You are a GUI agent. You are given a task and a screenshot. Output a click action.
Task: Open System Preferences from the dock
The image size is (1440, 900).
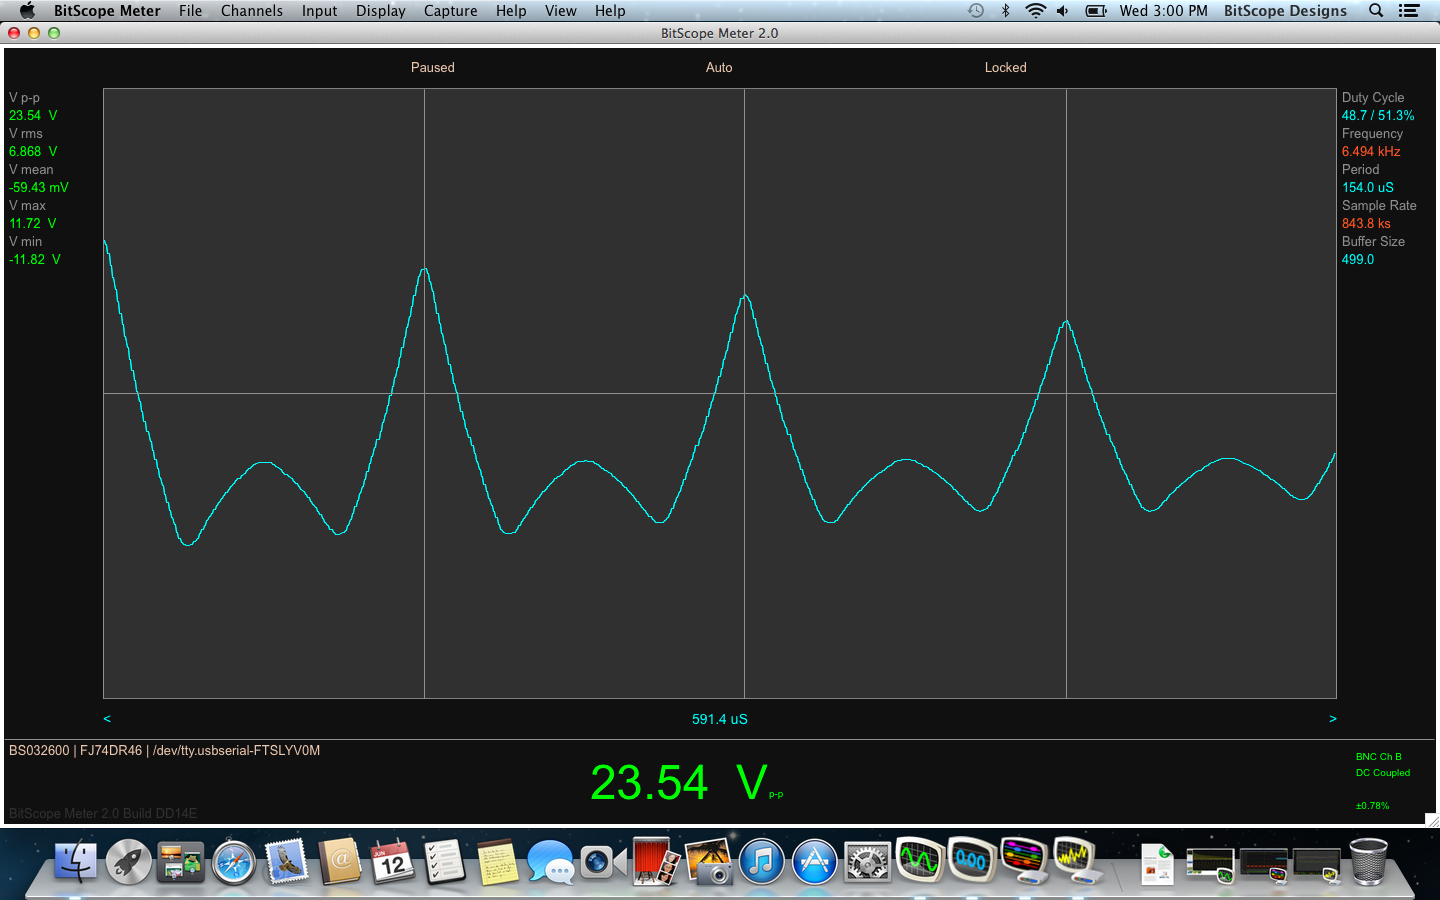867,862
